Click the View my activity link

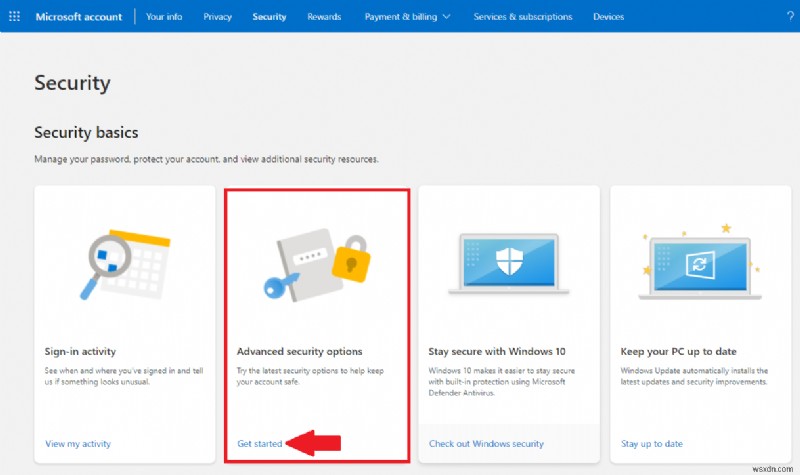click(x=78, y=443)
